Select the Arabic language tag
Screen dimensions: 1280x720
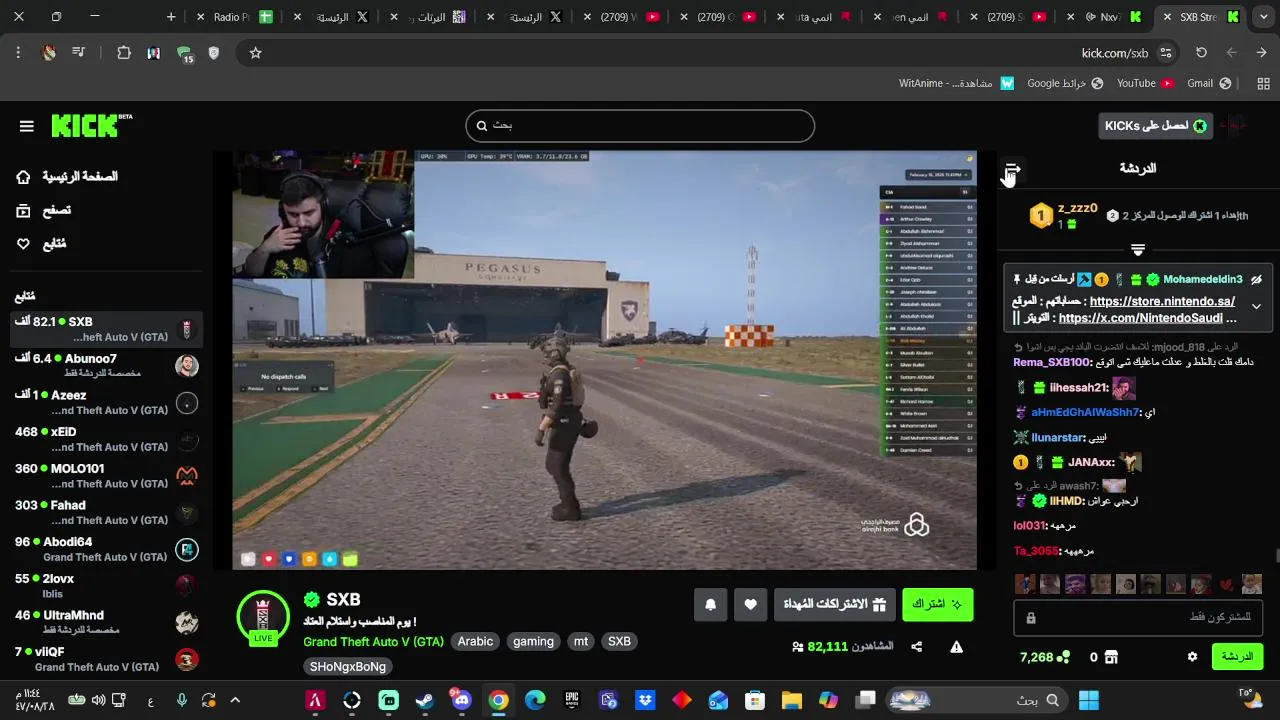pos(475,641)
